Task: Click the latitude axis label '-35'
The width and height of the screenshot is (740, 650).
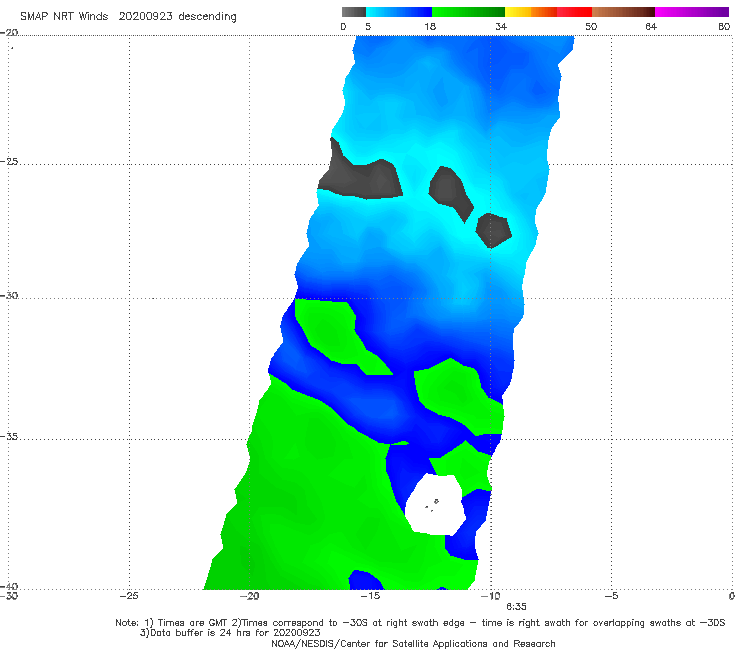Action: point(9,437)
